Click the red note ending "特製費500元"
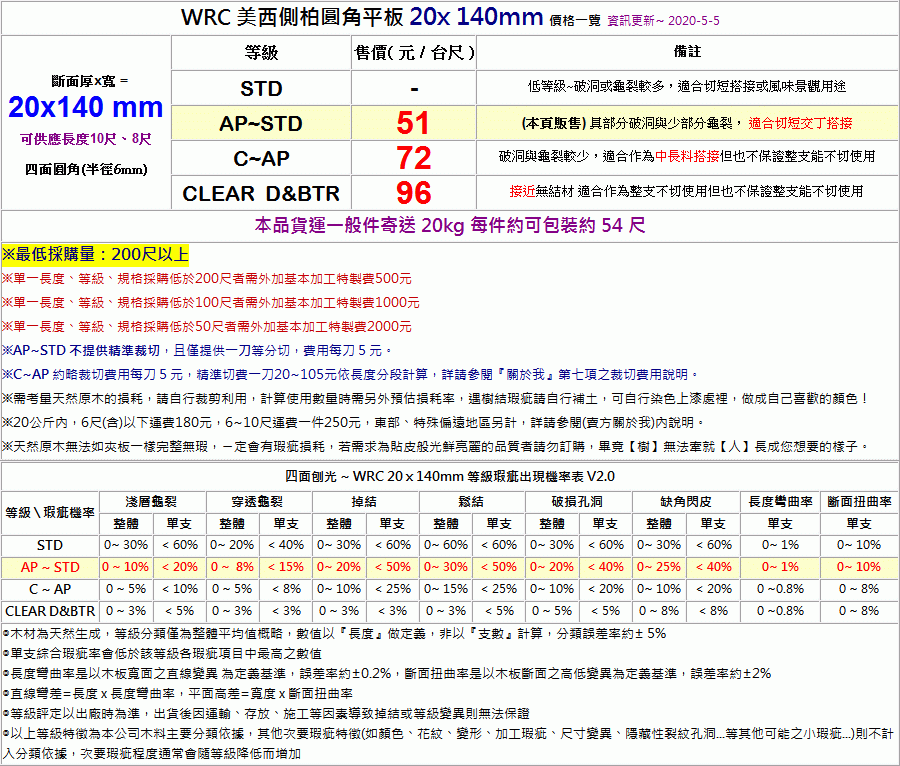 207,279
